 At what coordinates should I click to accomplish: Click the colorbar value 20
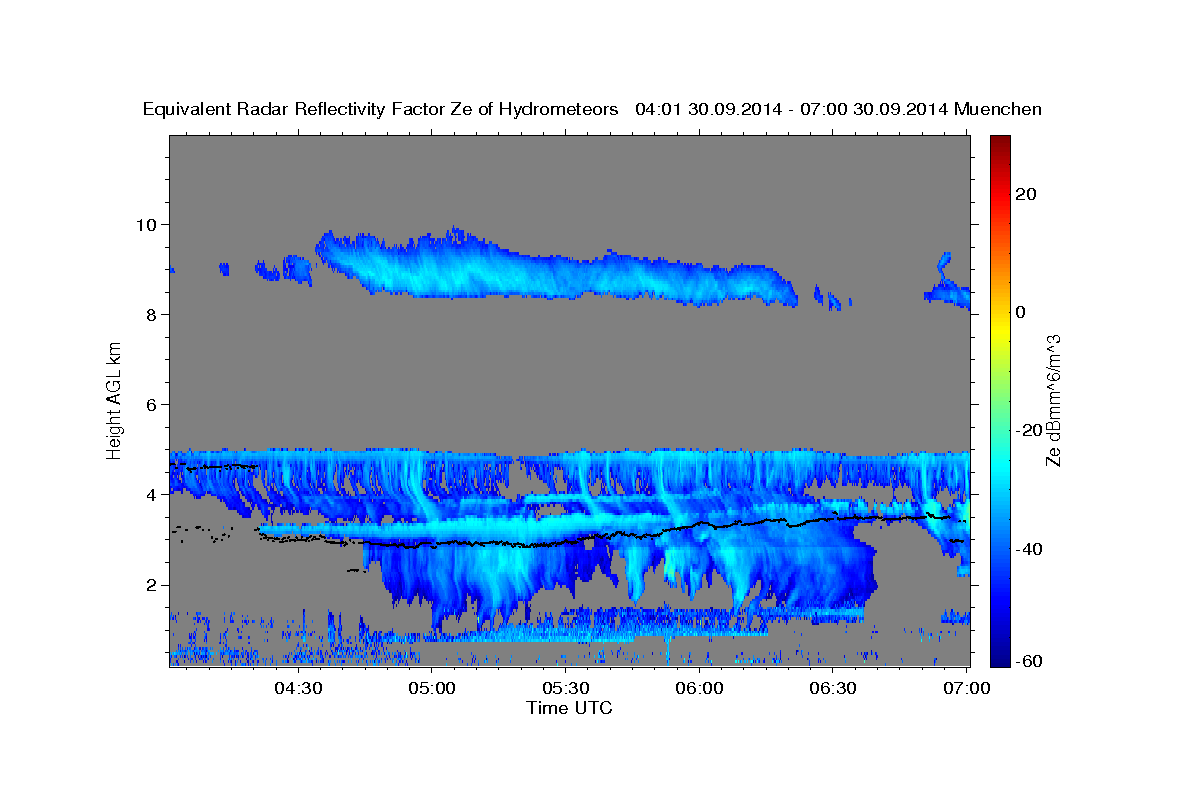coord(1027,194)
